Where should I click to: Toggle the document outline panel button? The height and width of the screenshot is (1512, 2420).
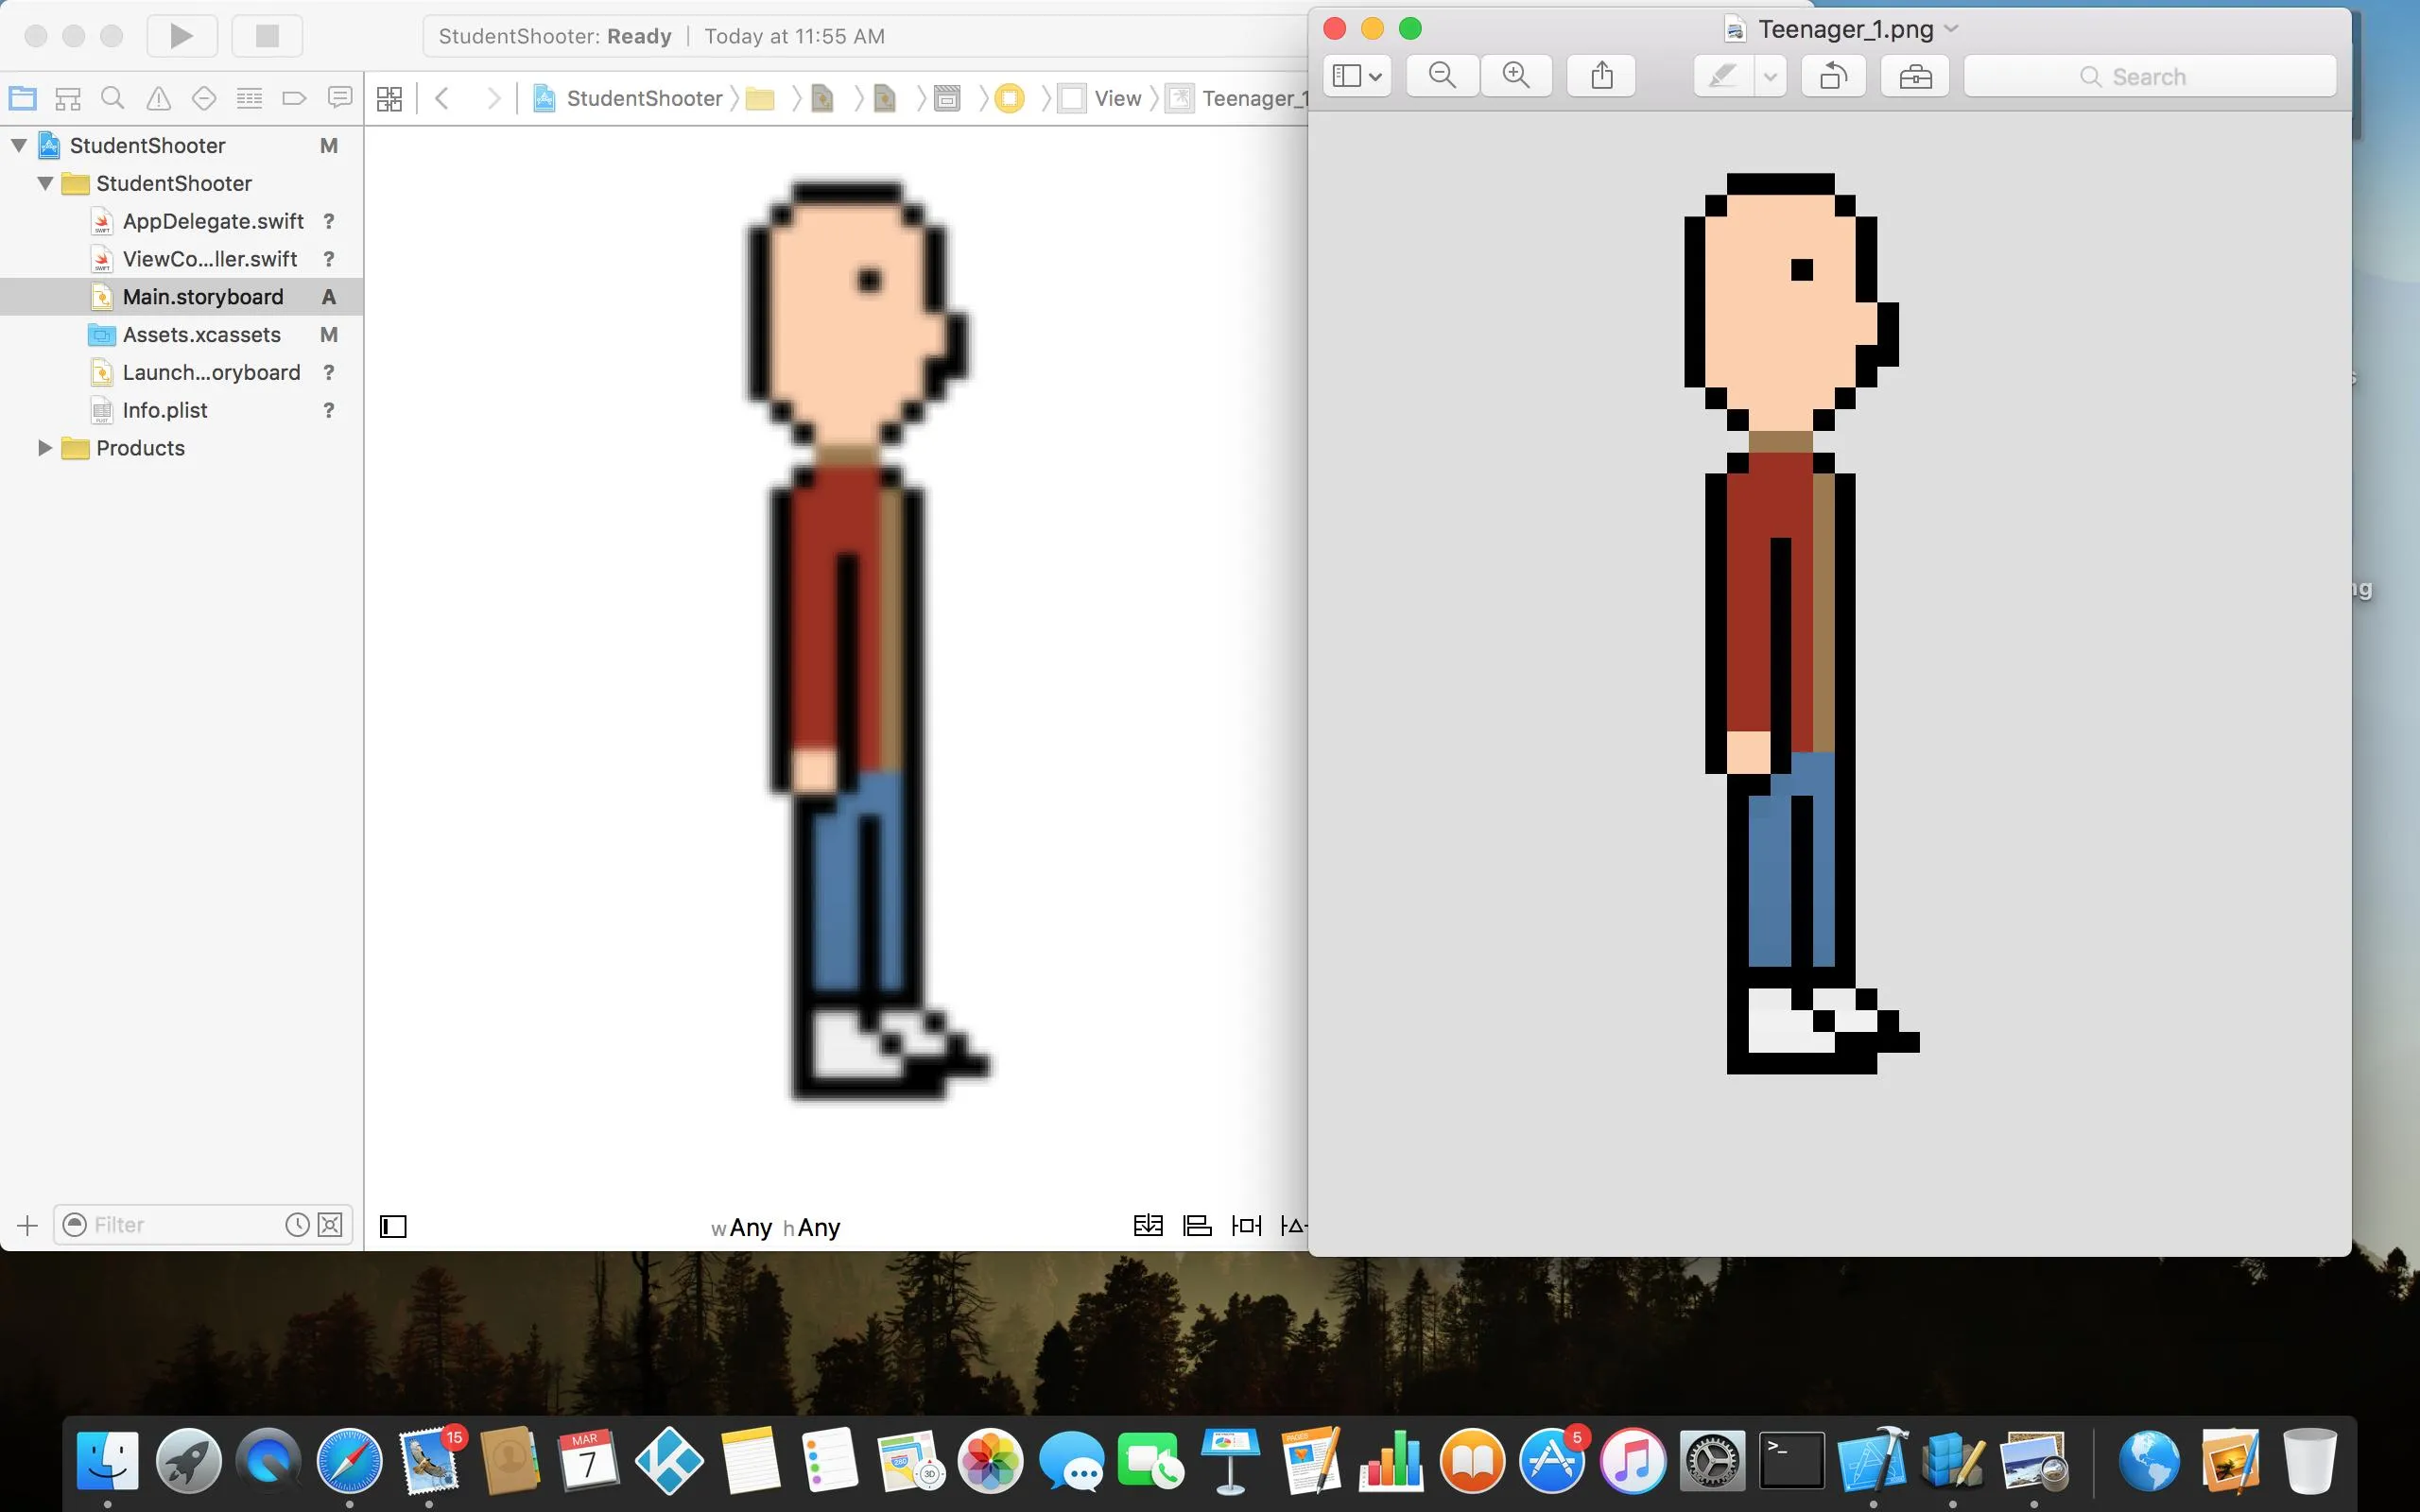point(393,1226)
